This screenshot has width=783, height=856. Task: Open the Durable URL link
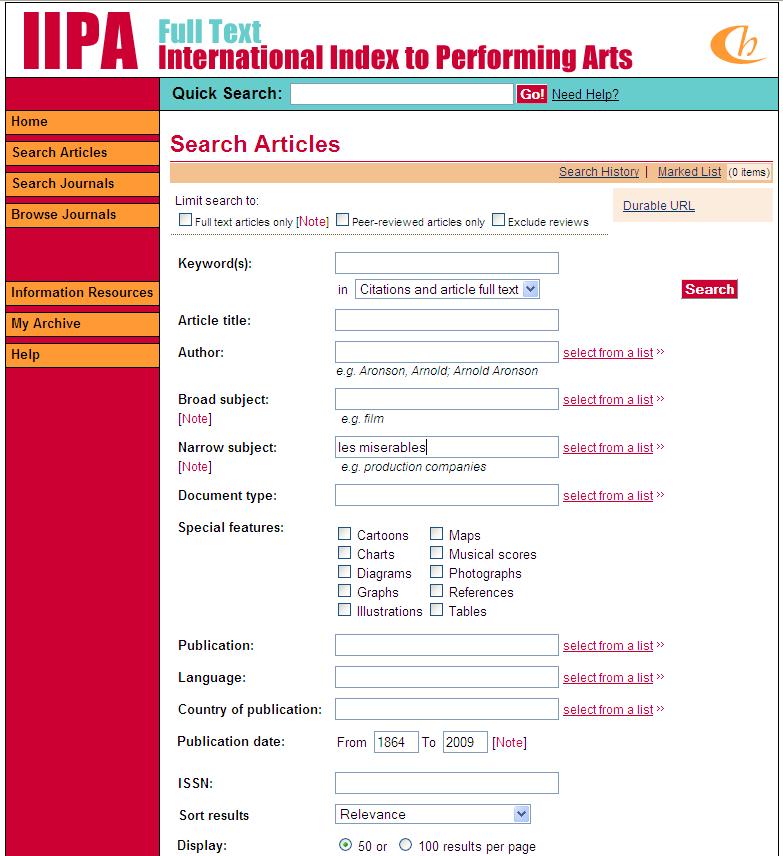tap(659, 206)
